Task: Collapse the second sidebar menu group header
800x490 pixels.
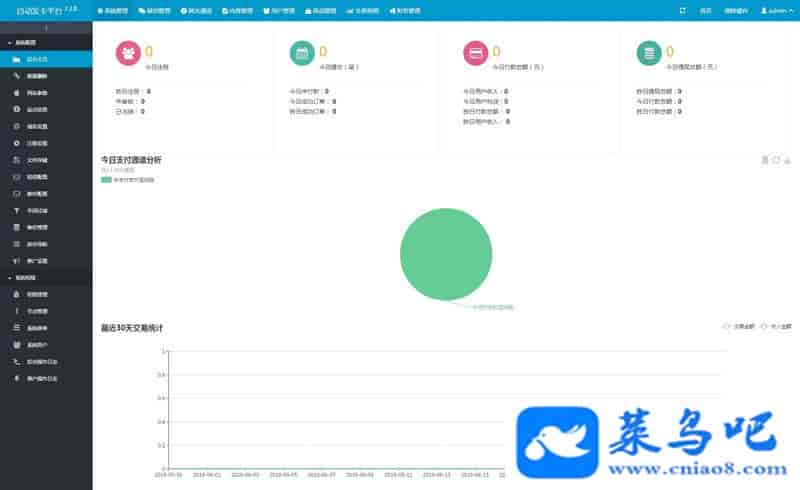Action: click(46, 278)
